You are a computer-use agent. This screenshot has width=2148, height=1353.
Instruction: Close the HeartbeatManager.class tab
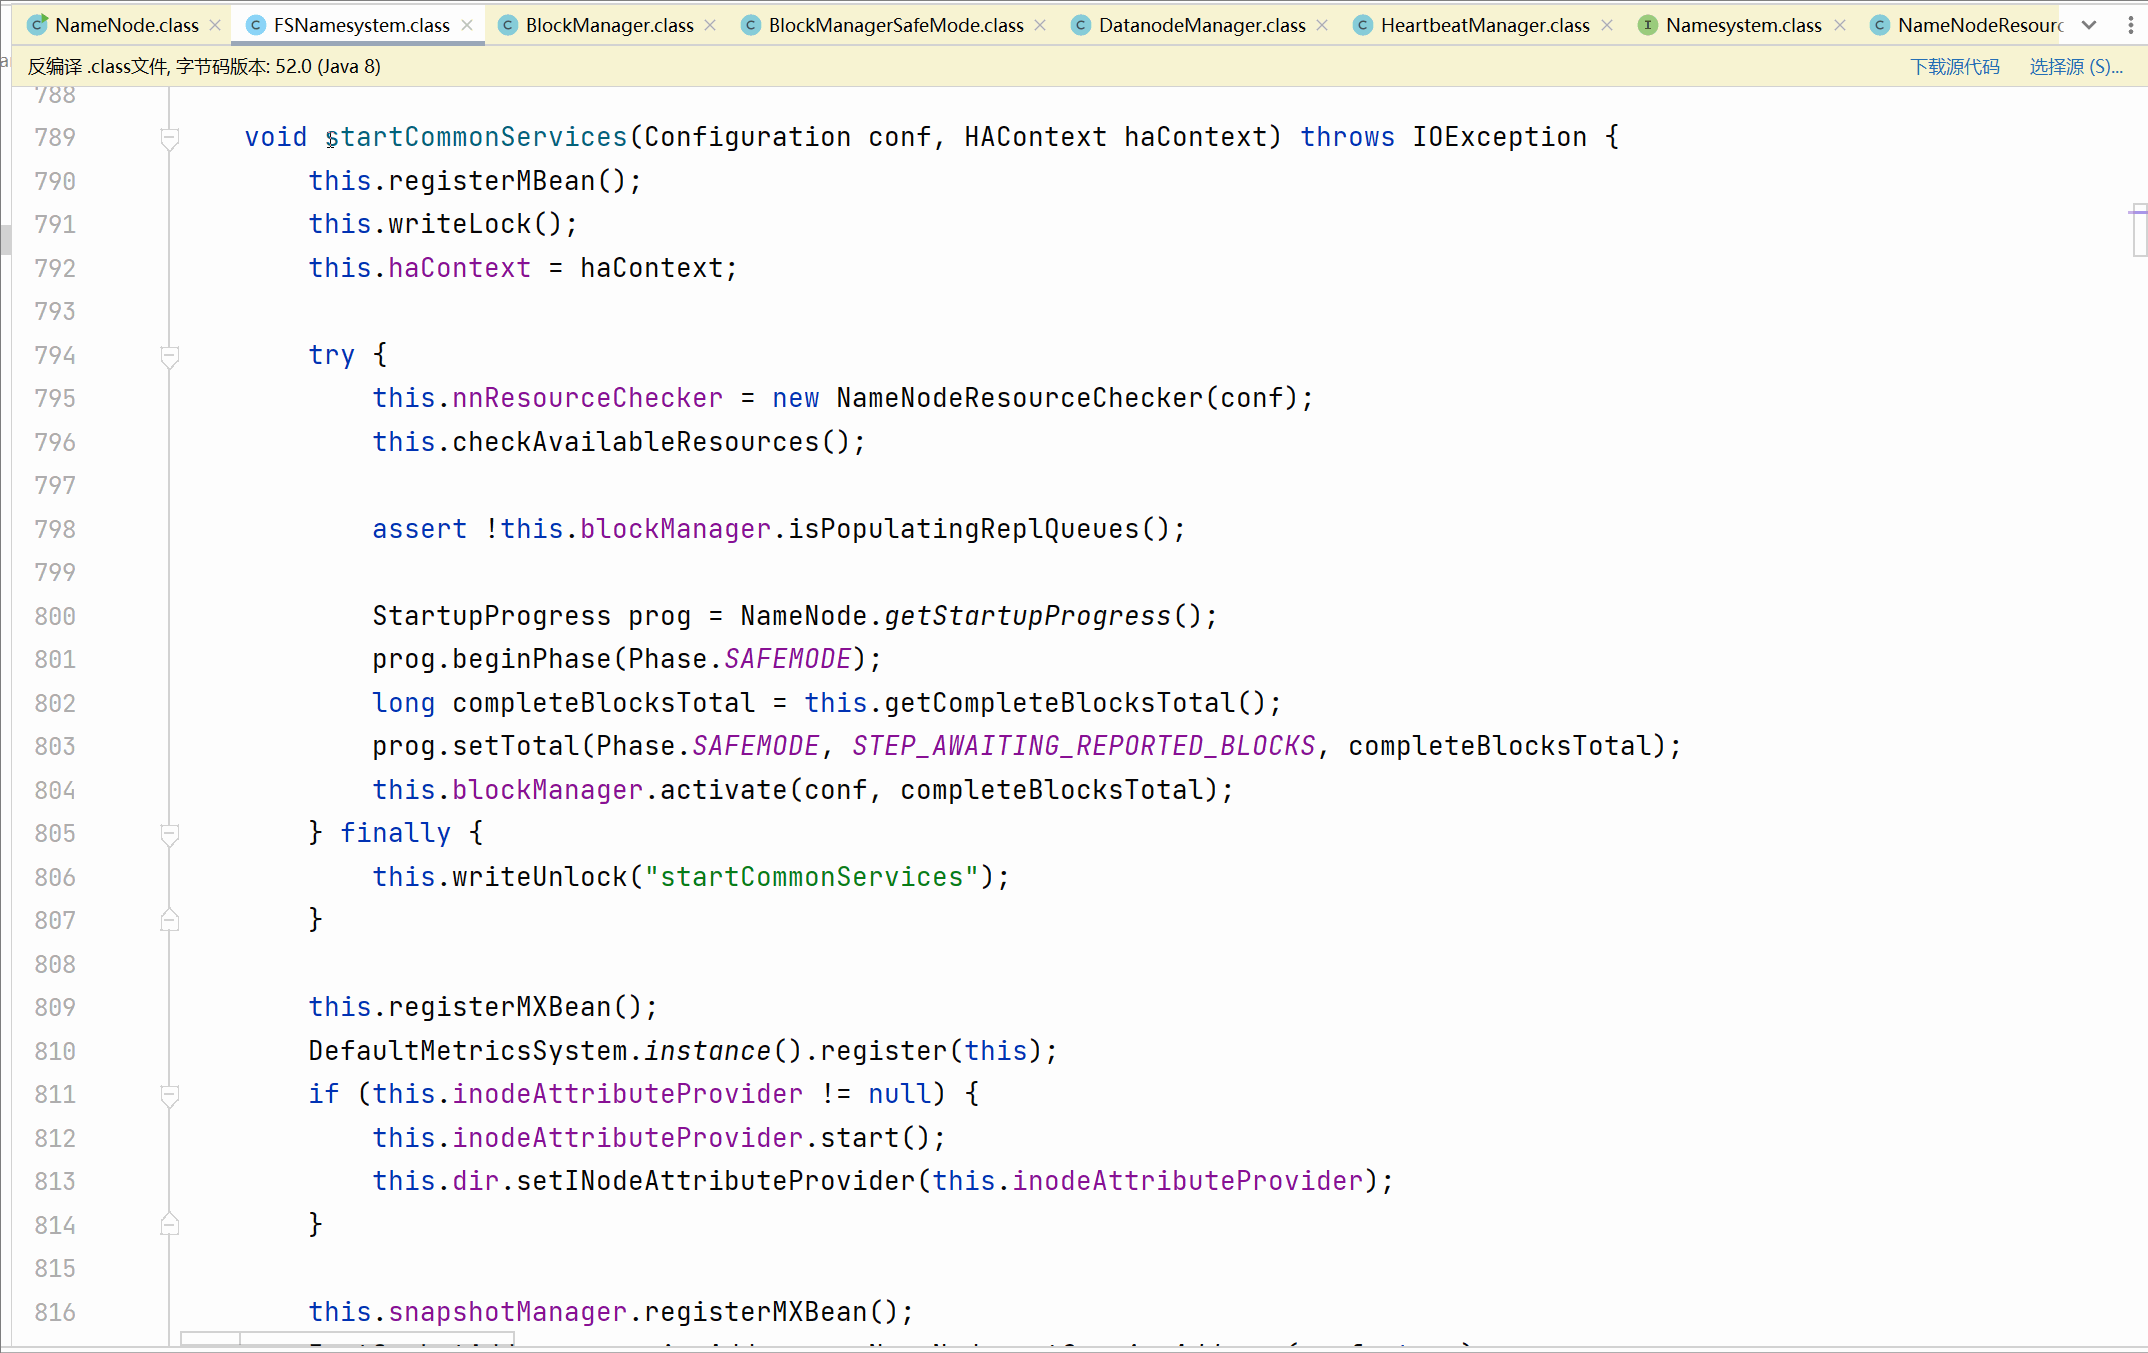[1607, 25]
